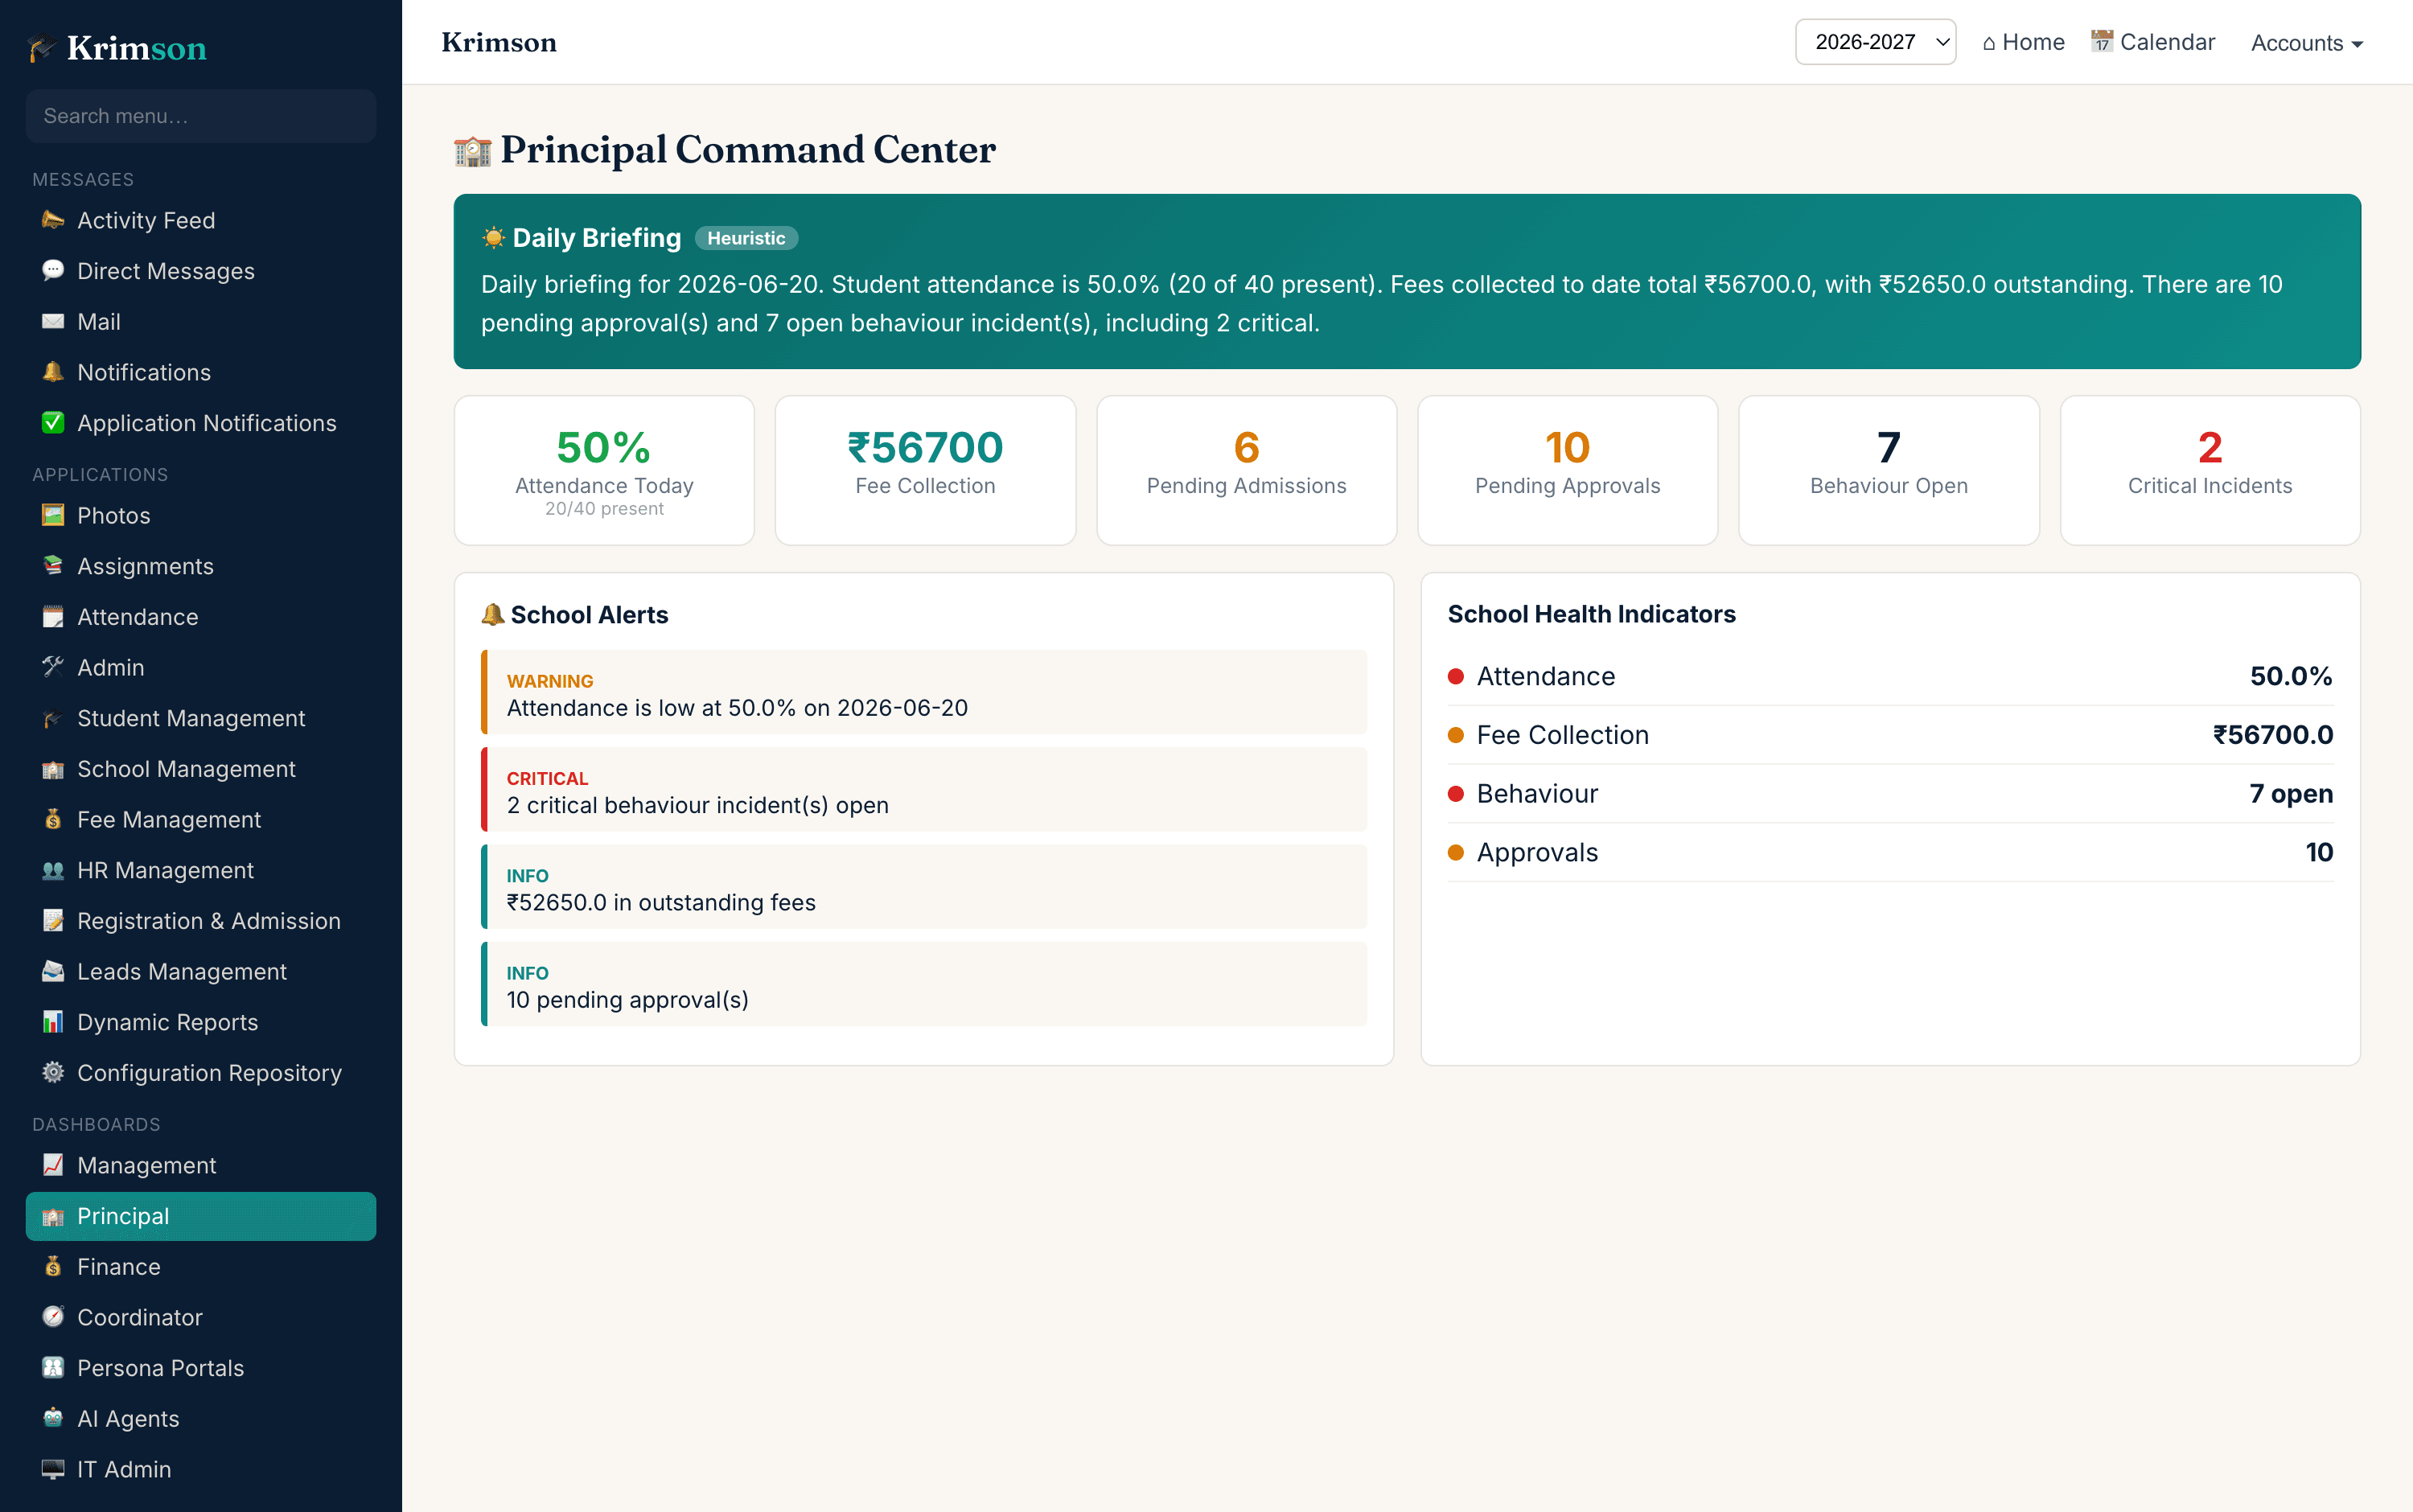The width and height of the screenshot is (2413, 1512).
Task: Click the Approvals 10 indicator row
Action: point(1890,852)
